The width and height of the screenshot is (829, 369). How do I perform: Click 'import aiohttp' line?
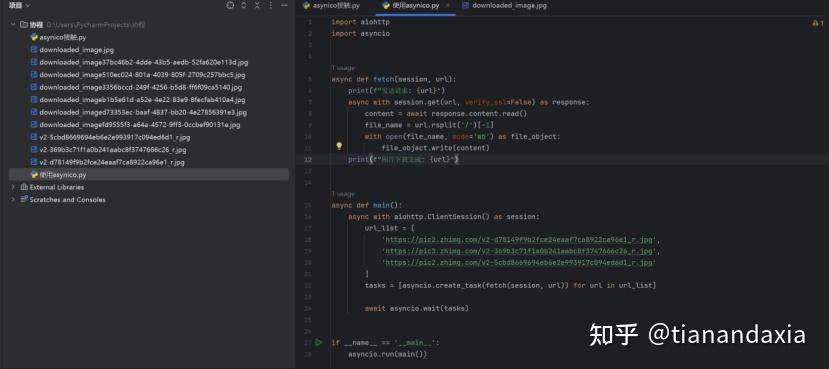click(361, 23)
